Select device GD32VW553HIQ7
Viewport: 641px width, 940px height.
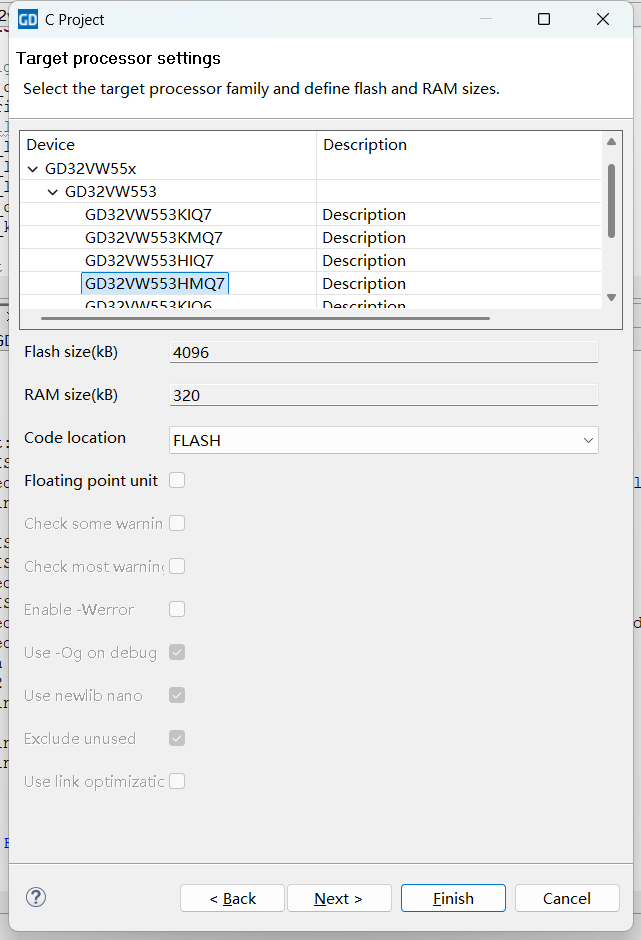149,261
